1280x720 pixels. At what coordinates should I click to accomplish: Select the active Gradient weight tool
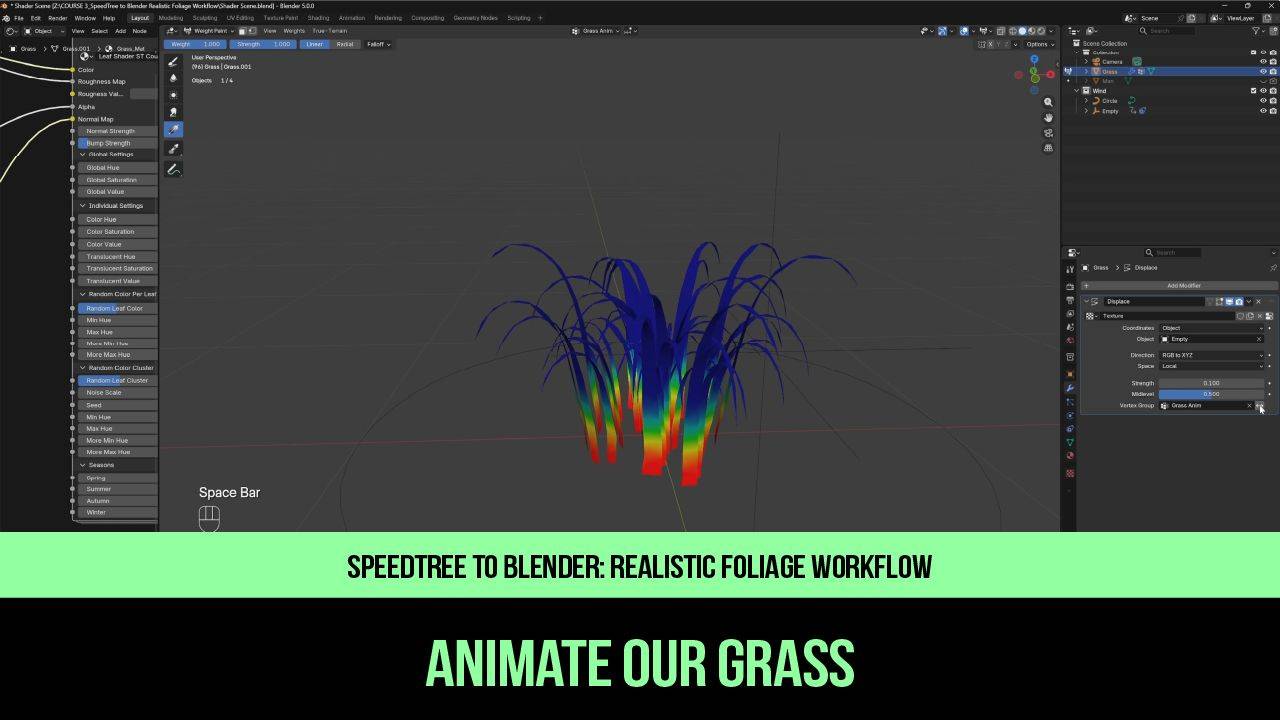[x=173, y=129]
